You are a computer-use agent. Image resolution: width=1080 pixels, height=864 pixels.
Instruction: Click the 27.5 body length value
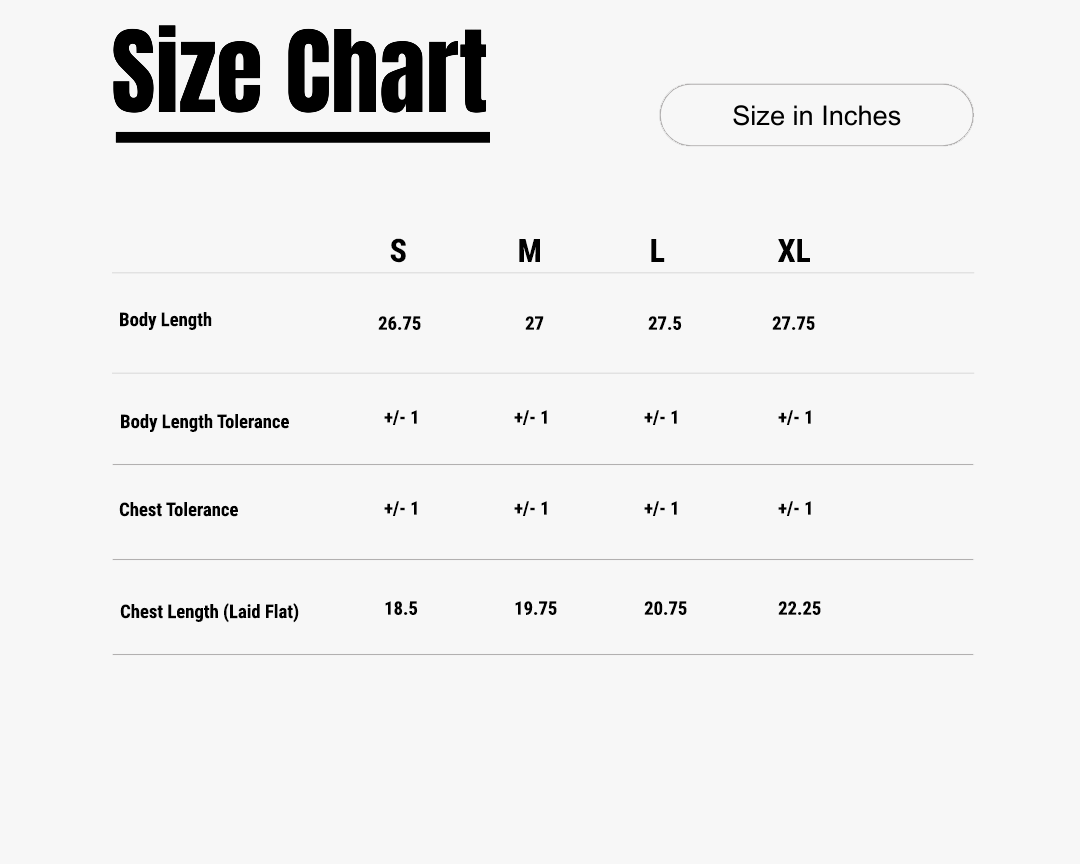click(x=664, y=323)
